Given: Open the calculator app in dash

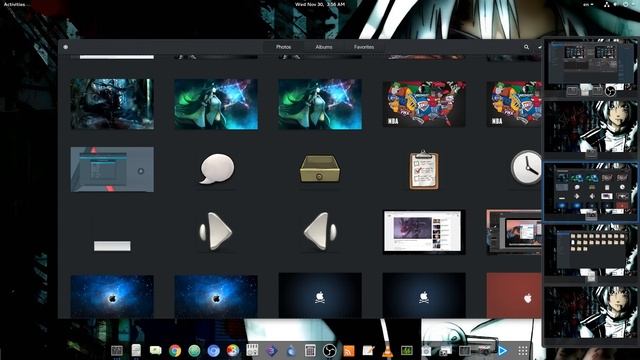Looking at the screenshot, I should (310, 351).
